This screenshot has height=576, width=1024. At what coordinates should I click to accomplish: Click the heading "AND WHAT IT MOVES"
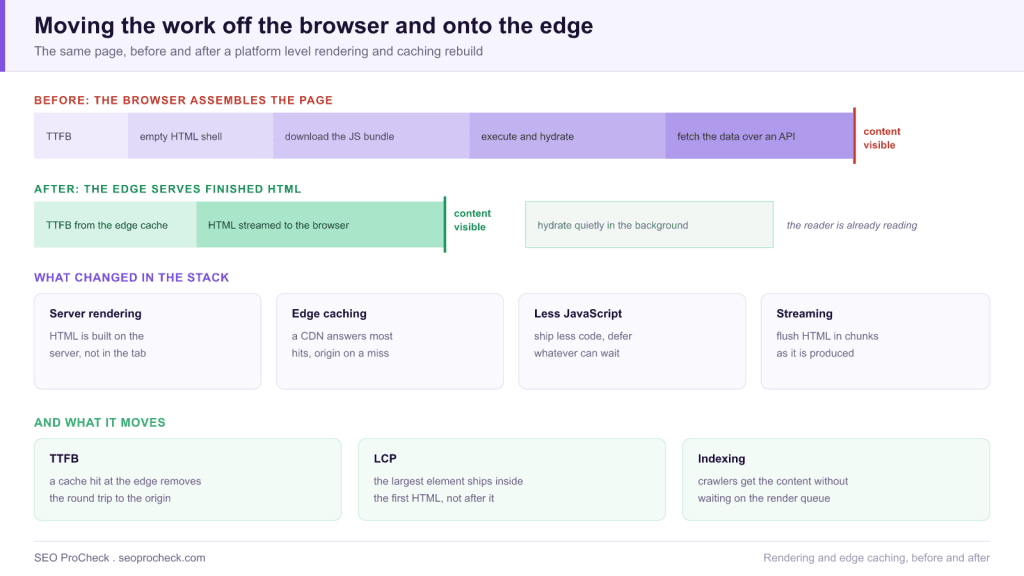coord(100,423)
